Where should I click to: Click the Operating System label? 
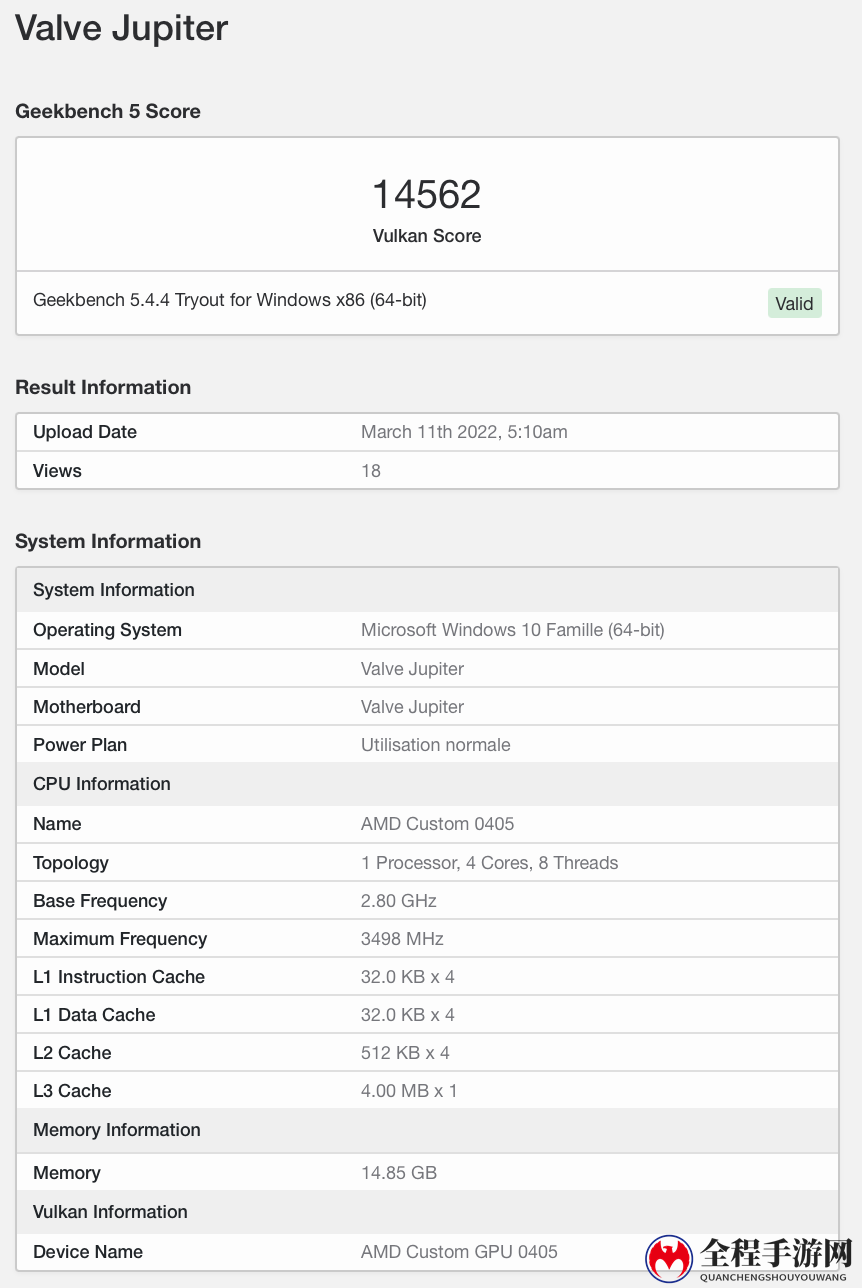pyautogui.click(x=107, y=630)
